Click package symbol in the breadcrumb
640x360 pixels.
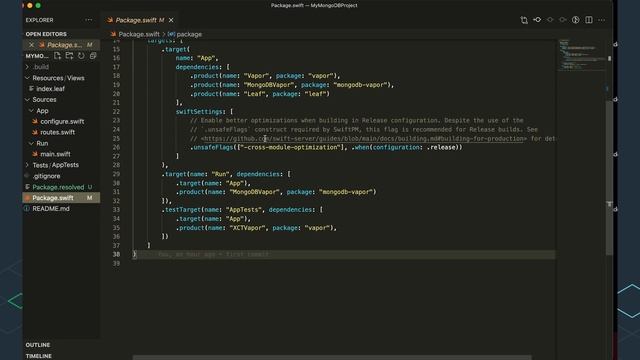(x=189, y=34)
